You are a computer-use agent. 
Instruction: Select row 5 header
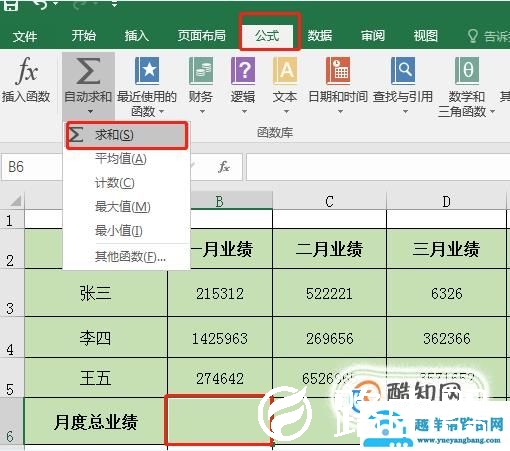[11, 378]
